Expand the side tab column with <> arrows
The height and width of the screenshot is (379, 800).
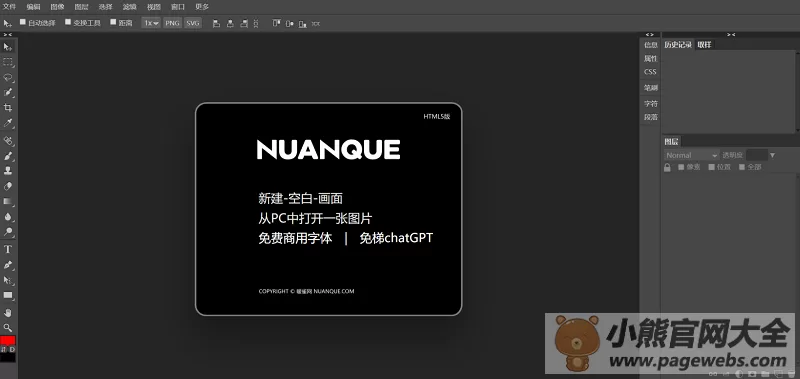tap(649, 34)
